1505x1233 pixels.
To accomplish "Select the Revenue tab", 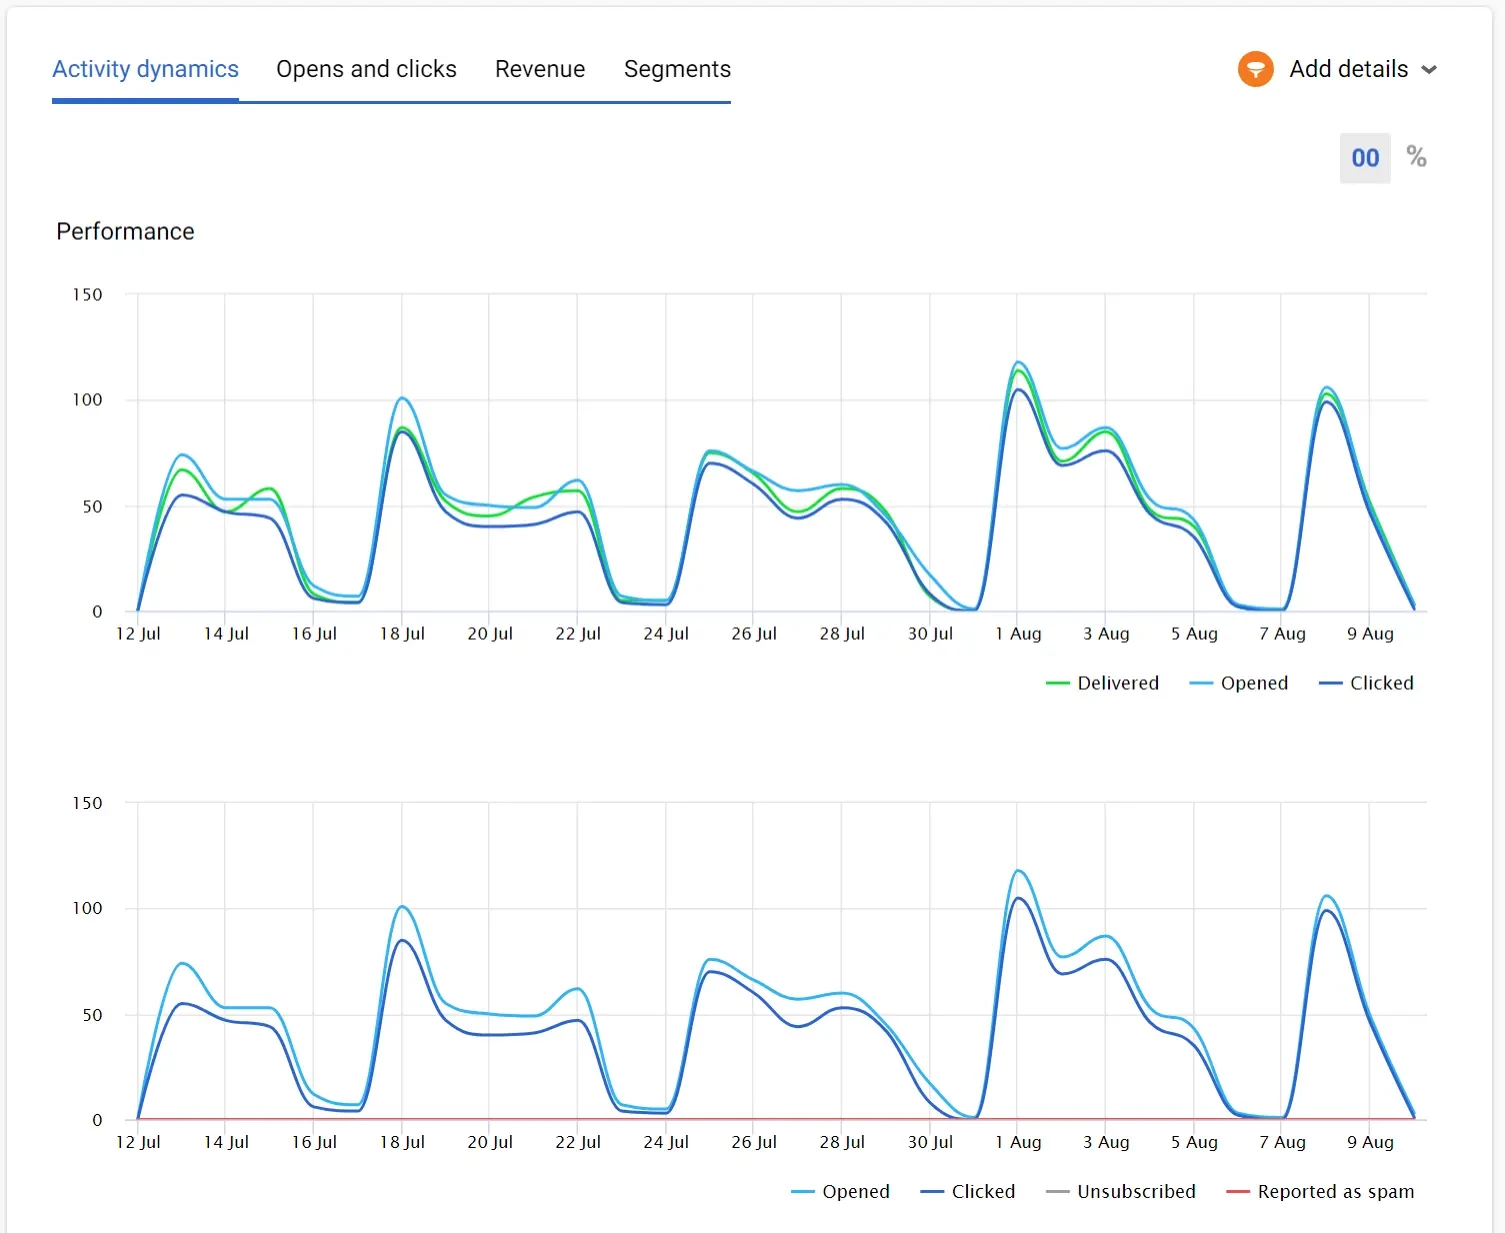I will click(x=540, y=69).
